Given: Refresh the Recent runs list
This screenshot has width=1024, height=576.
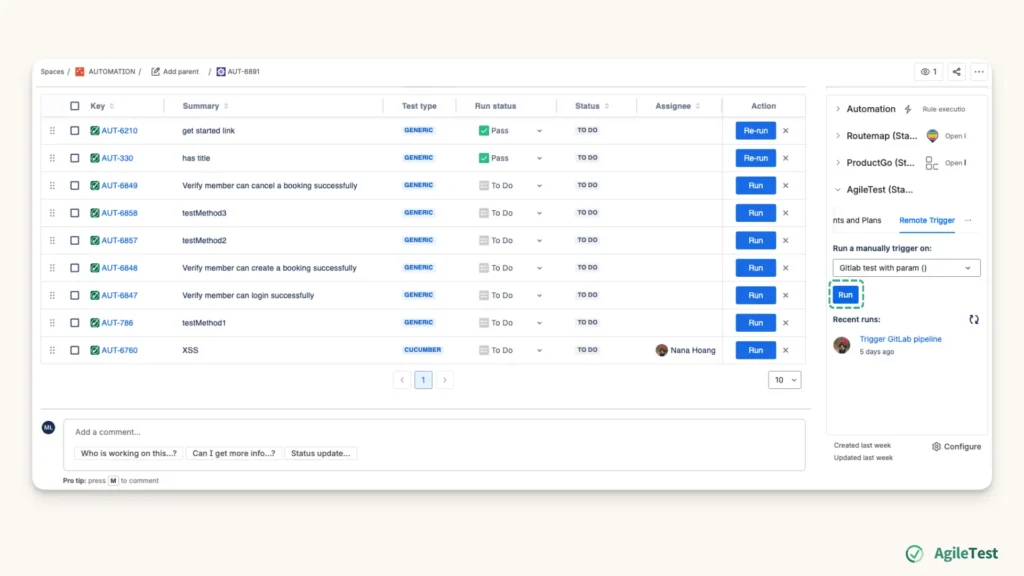Looking at the screenshot, I should coord(974,319).
